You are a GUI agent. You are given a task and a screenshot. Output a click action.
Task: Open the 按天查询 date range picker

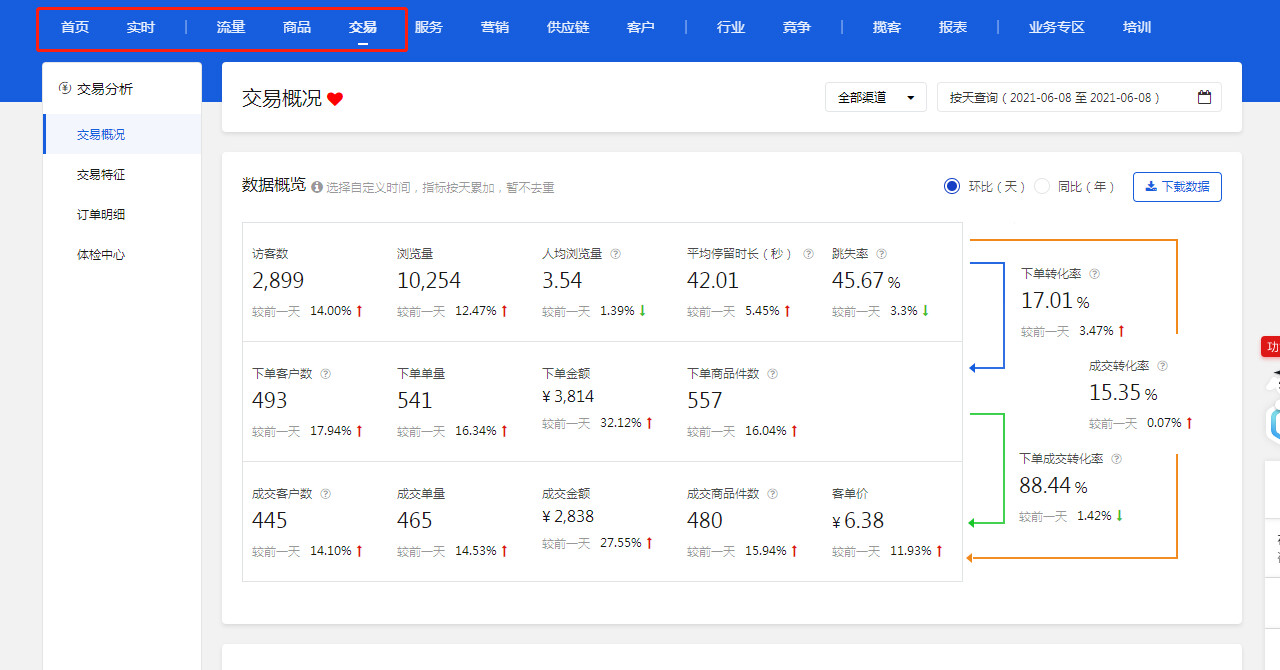(1079, 97)
